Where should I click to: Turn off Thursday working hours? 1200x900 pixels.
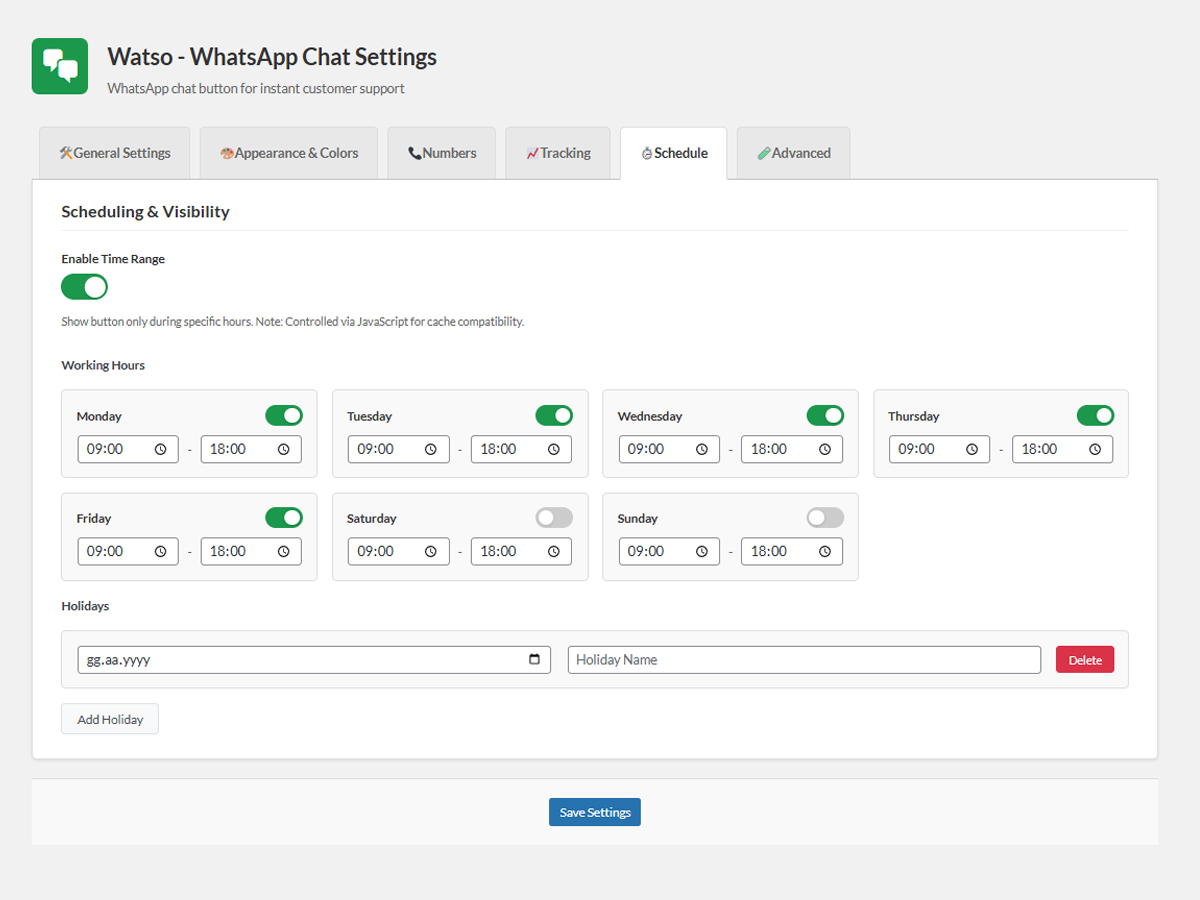pyautogui.click(x=1095, y=415)
